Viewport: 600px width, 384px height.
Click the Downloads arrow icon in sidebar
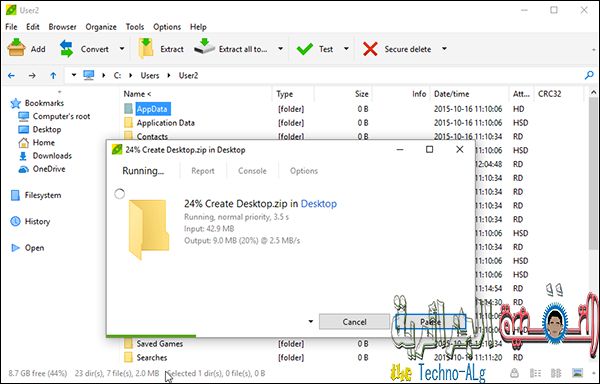coord(23,156)
